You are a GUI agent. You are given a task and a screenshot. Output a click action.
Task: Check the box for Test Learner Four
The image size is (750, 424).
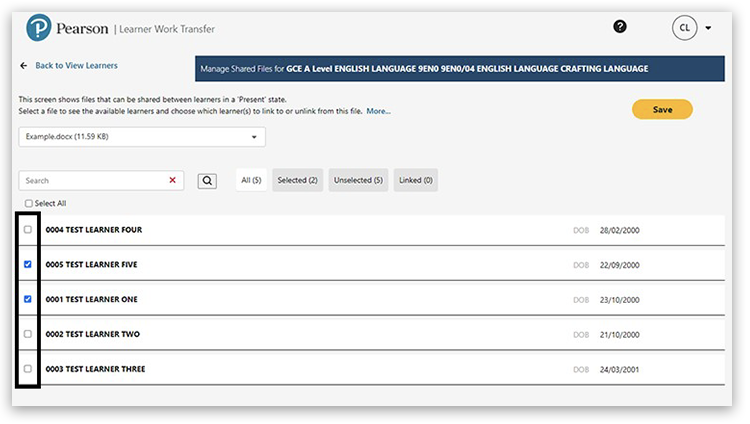point(28,230)
